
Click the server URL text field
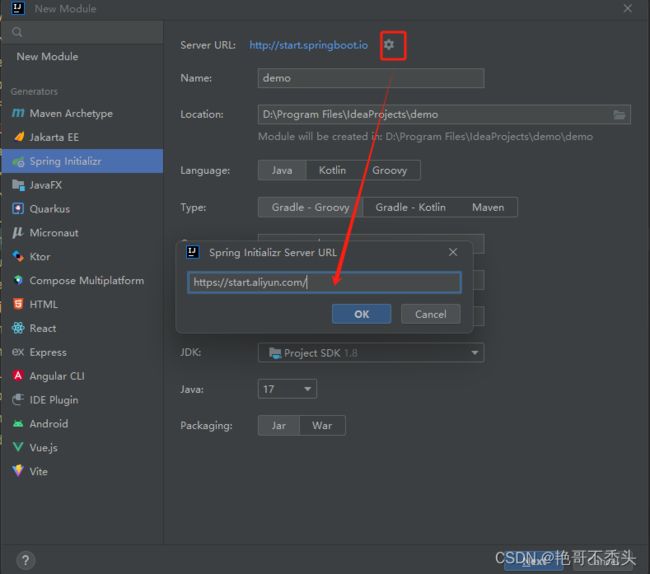324,283
